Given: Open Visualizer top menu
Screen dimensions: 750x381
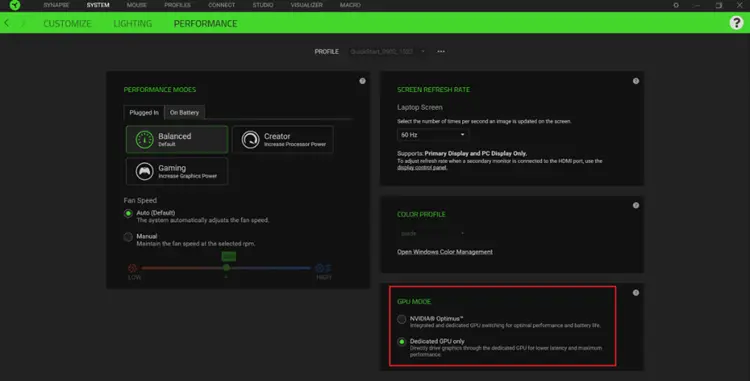Looking at the screenshot, I should click(x=307, y=5).
